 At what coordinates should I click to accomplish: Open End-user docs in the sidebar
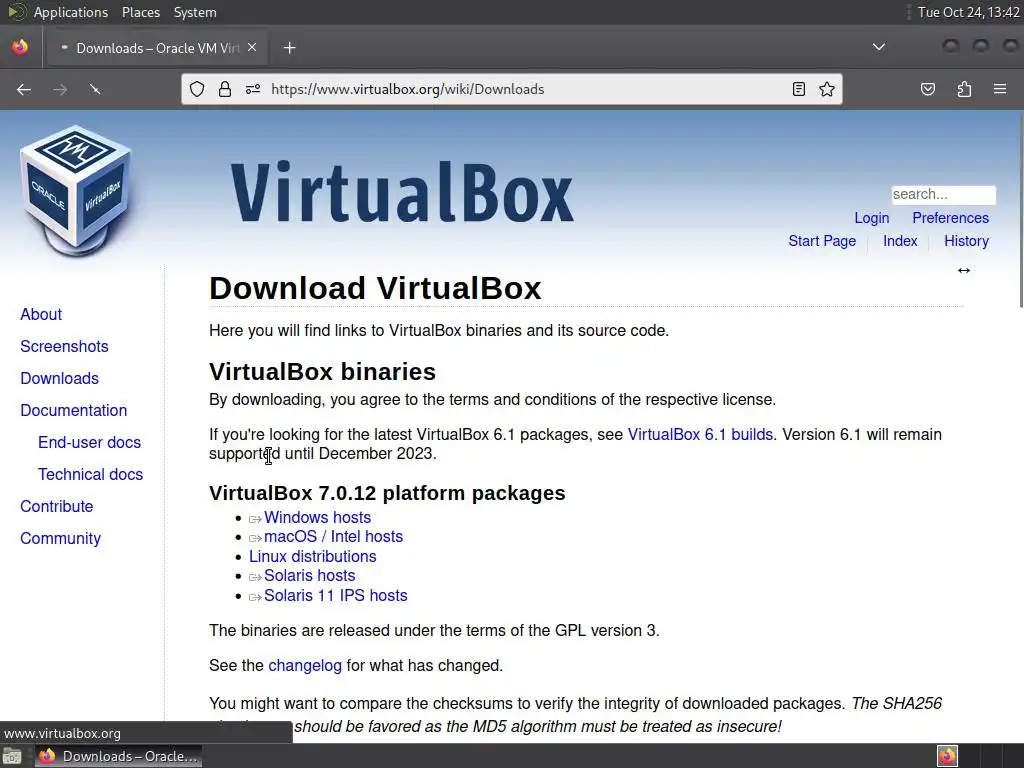click(x=89, y=443)
